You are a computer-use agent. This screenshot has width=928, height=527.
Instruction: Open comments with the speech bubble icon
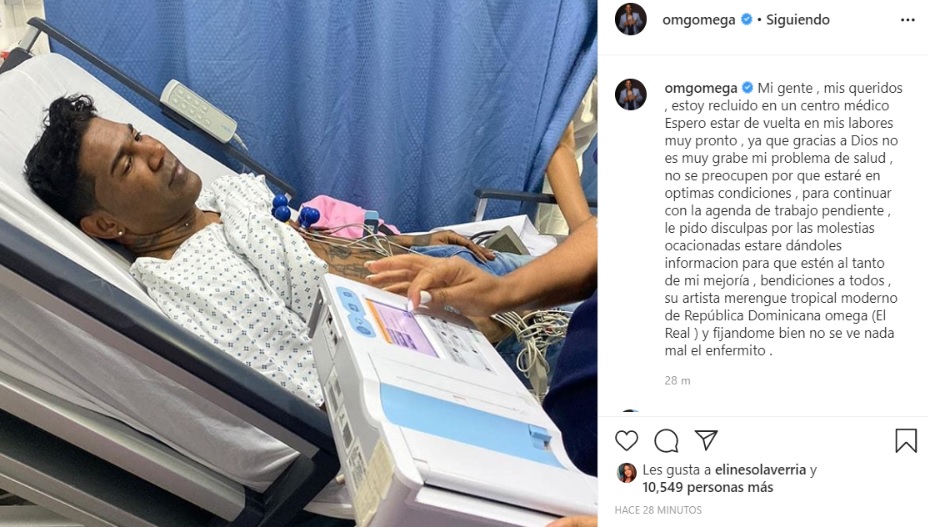click(x=666, y=441)
